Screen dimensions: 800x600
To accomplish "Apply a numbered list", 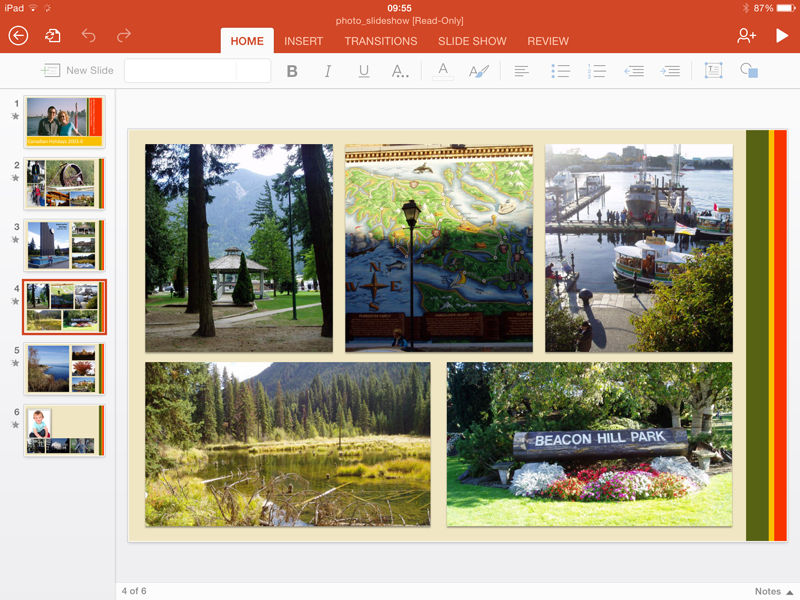I will (596, 71).
